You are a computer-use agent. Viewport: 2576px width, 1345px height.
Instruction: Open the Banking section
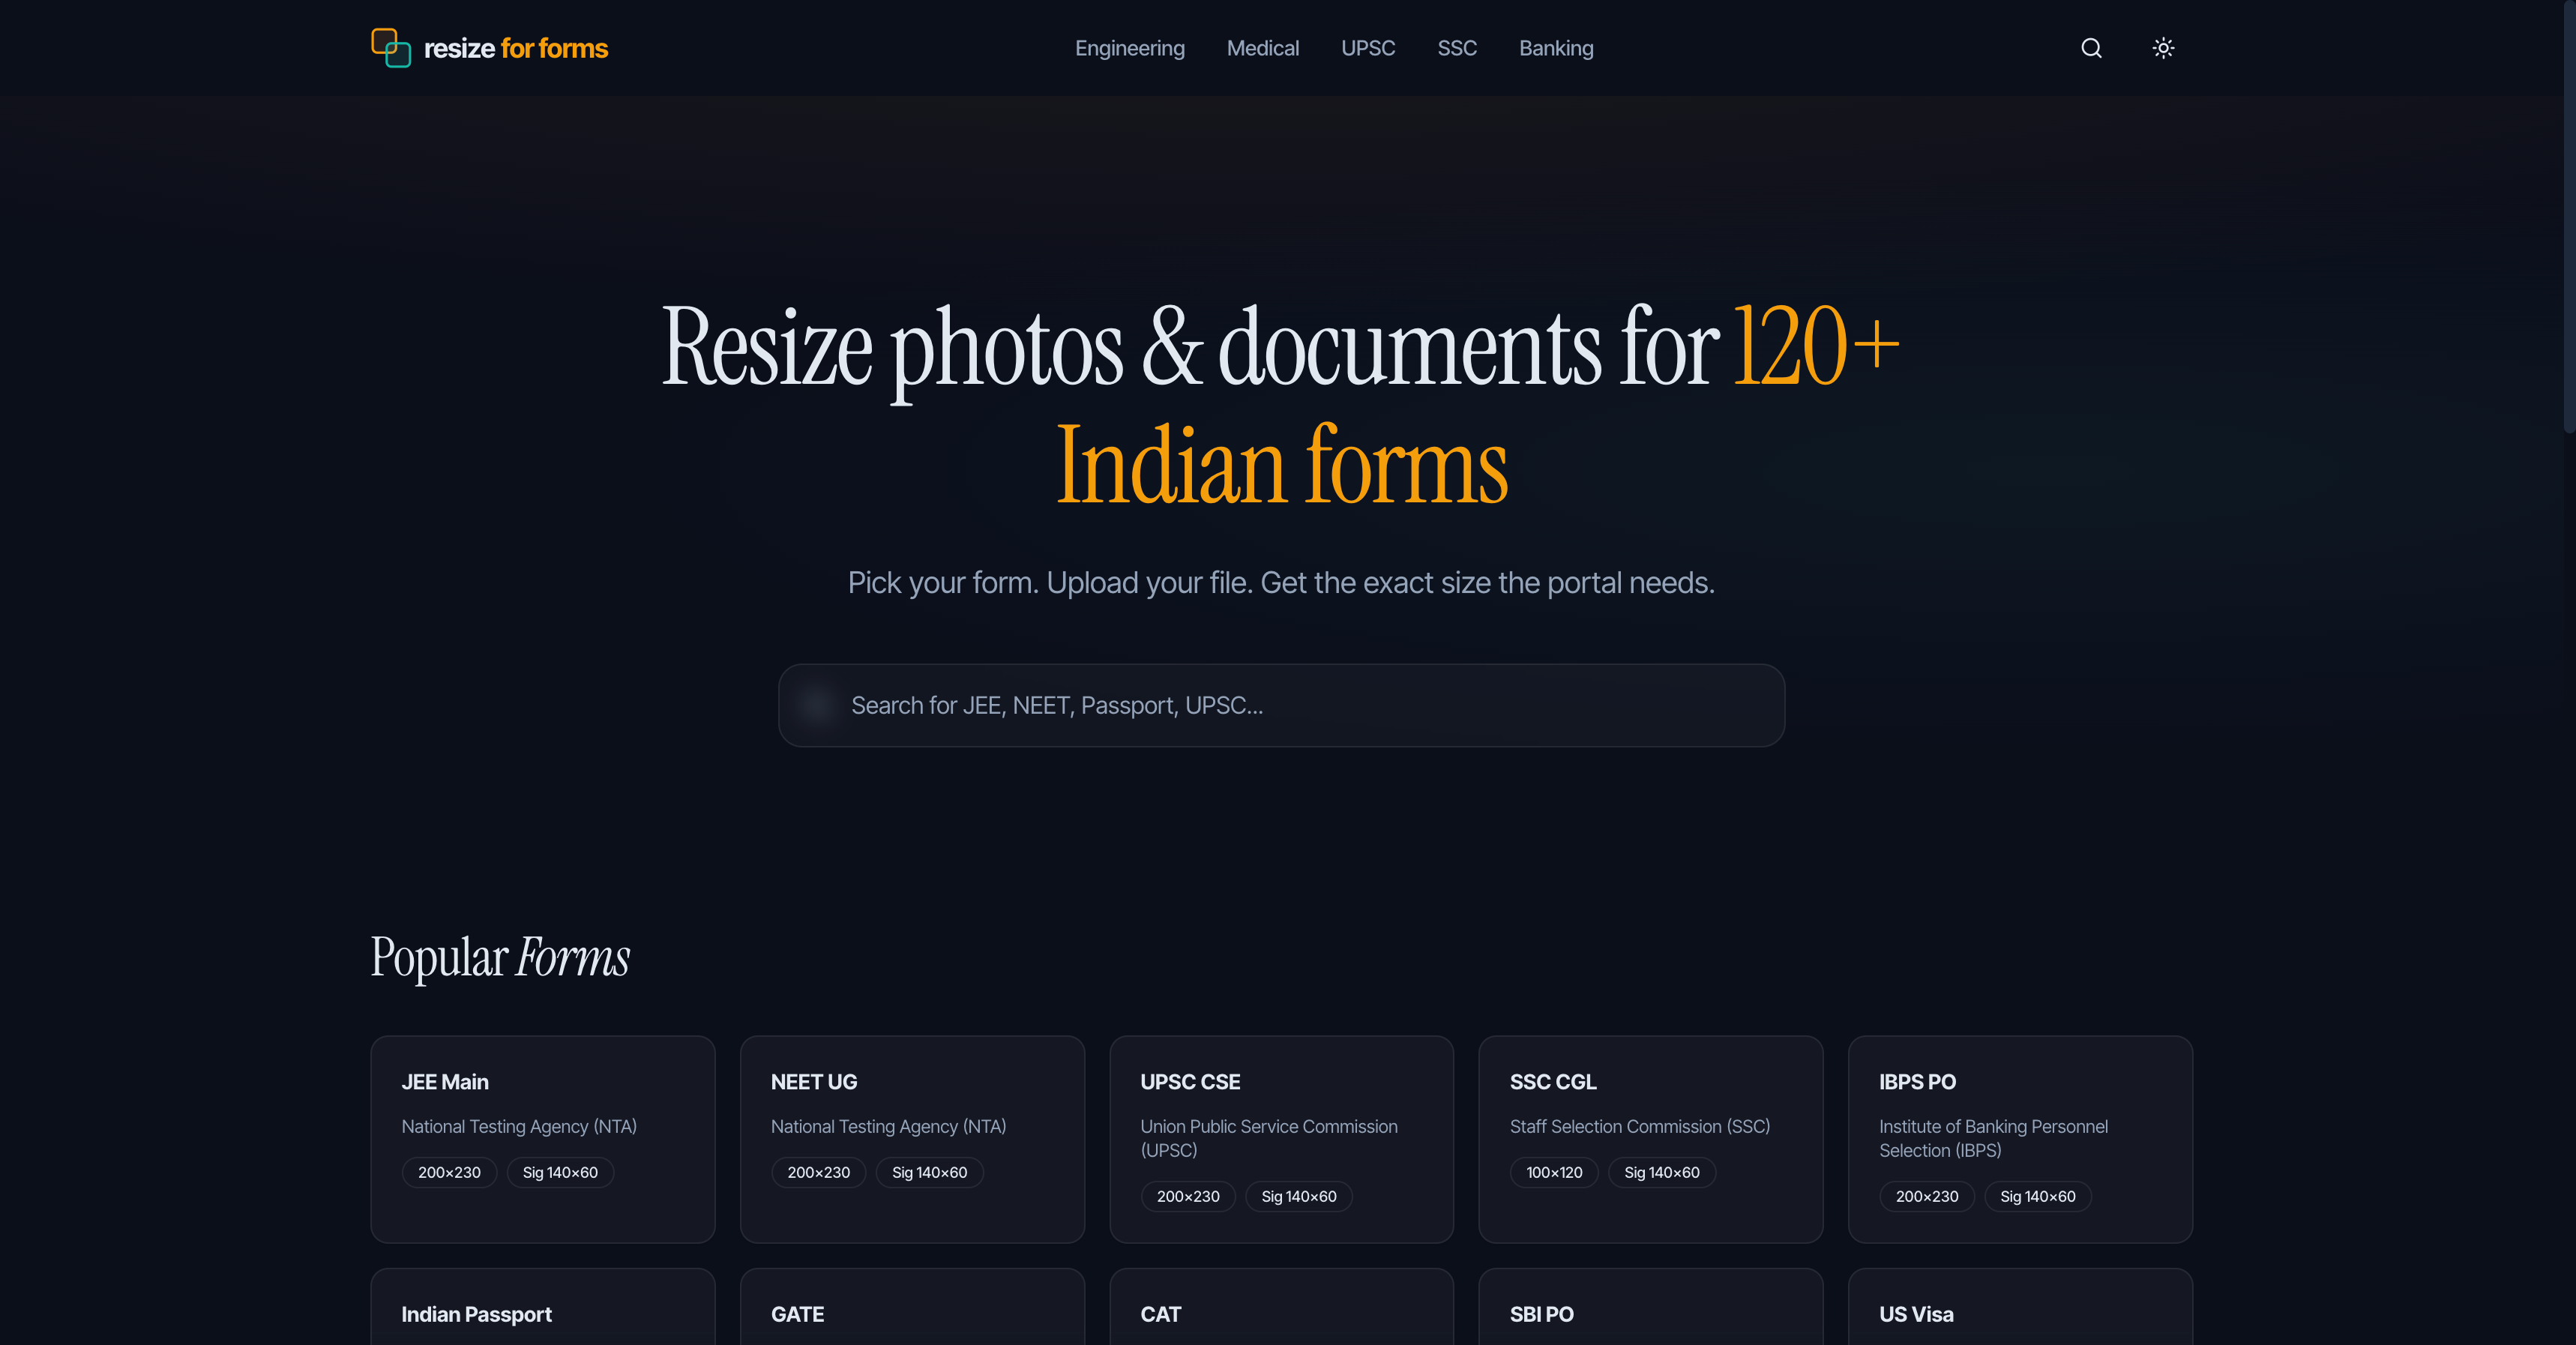click(x=1555, y=47)
